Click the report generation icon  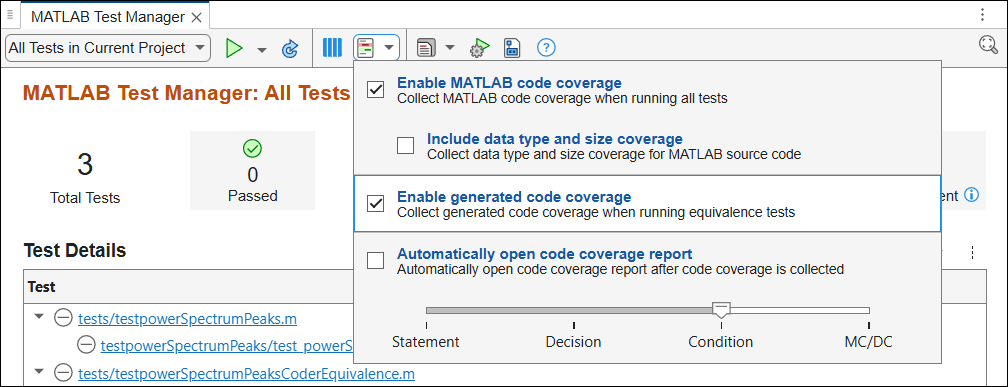pos(426,48)
